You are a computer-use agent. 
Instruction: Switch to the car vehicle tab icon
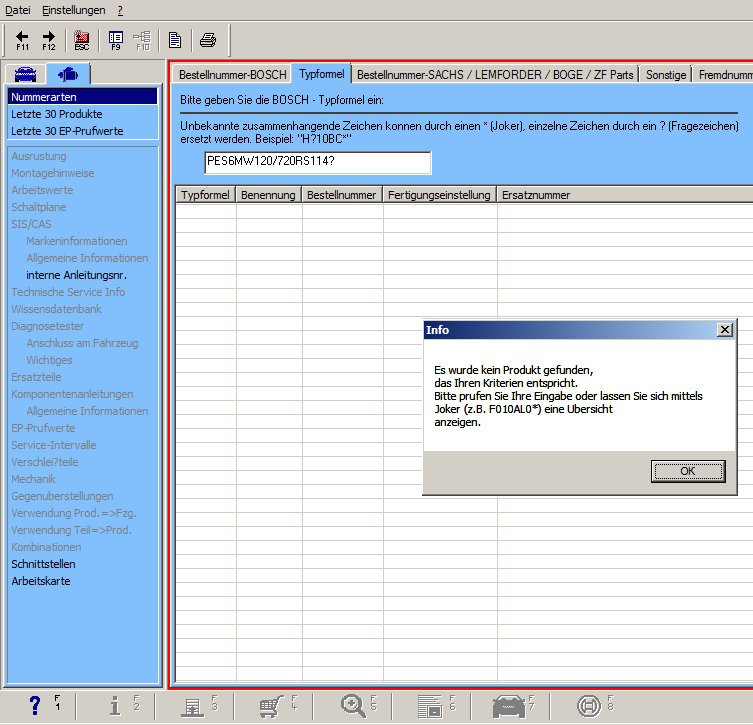coord(25,74)
